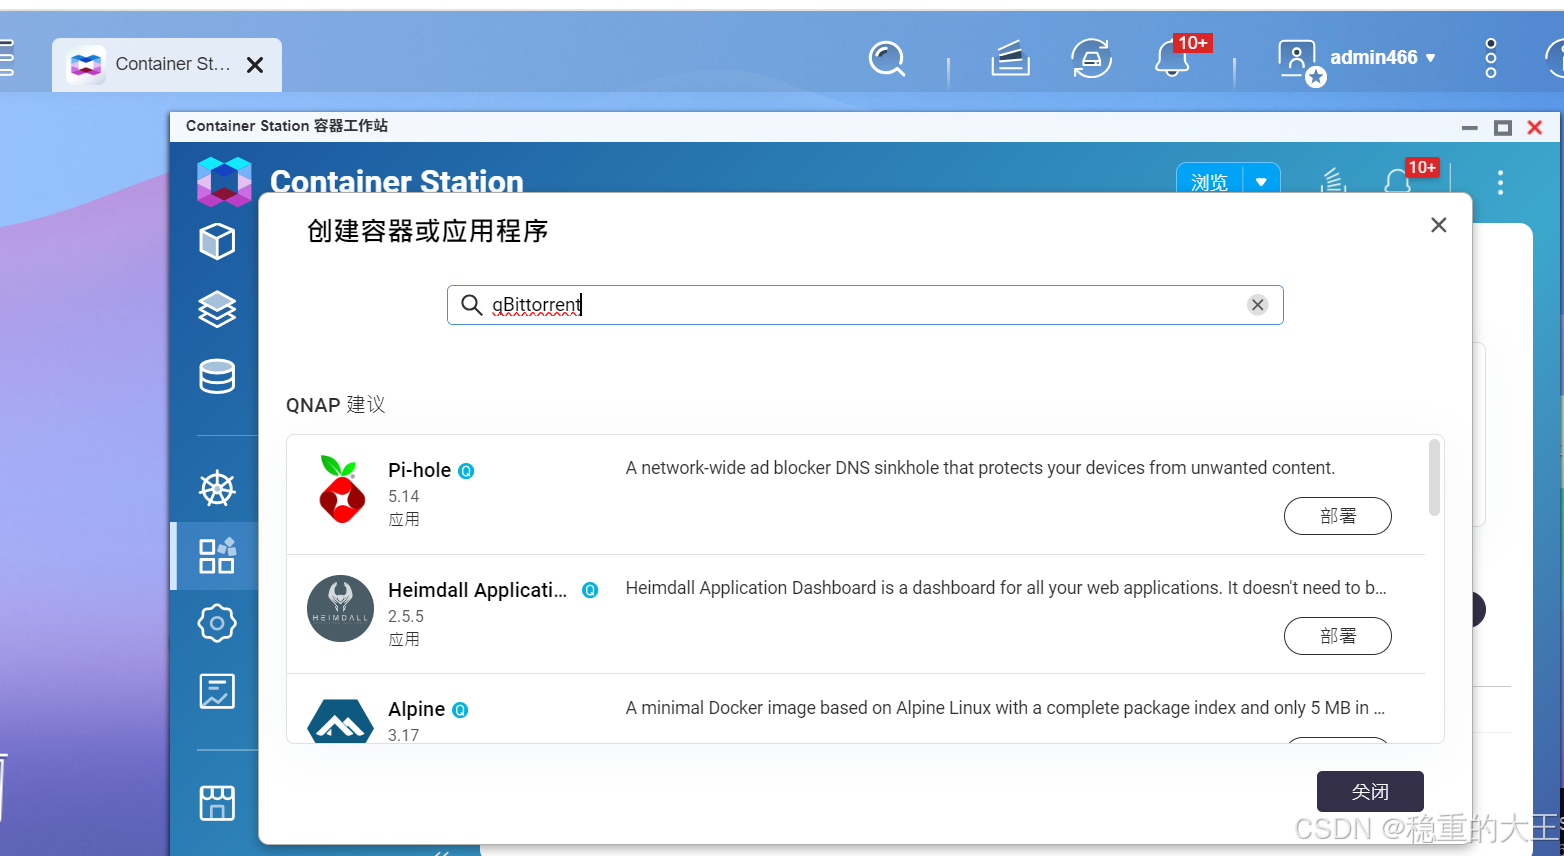Open QTS three-dot more menu
Viewport: 1564px width, 856px height.
click(1491, 58)
